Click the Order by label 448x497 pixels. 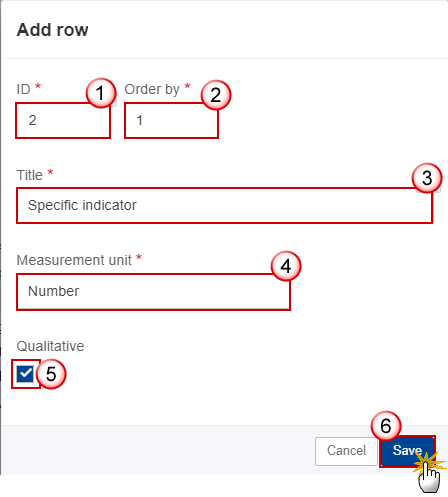(152, 89)
